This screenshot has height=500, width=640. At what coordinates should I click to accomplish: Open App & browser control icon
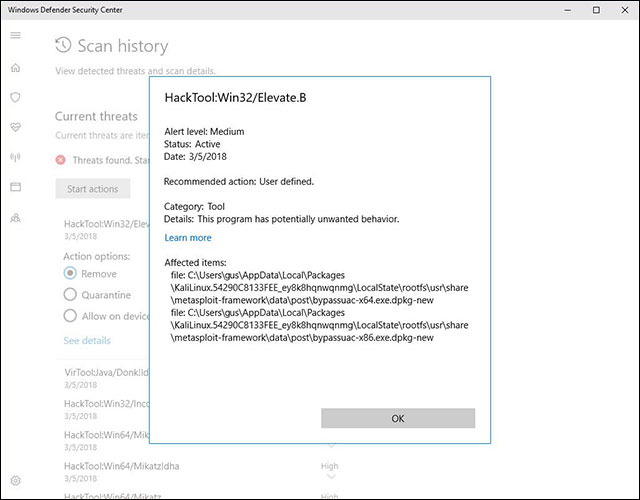(x=16, y=187)
